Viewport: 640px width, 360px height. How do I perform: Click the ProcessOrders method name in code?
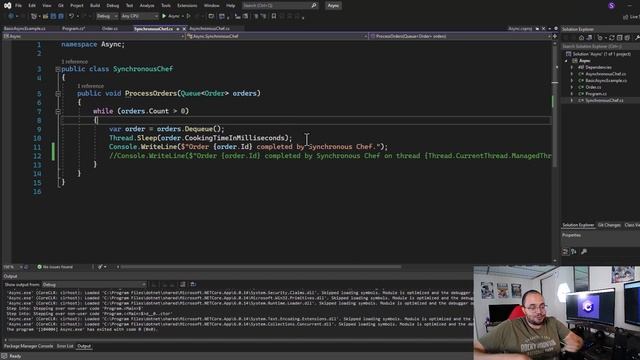tap(151, 93)
